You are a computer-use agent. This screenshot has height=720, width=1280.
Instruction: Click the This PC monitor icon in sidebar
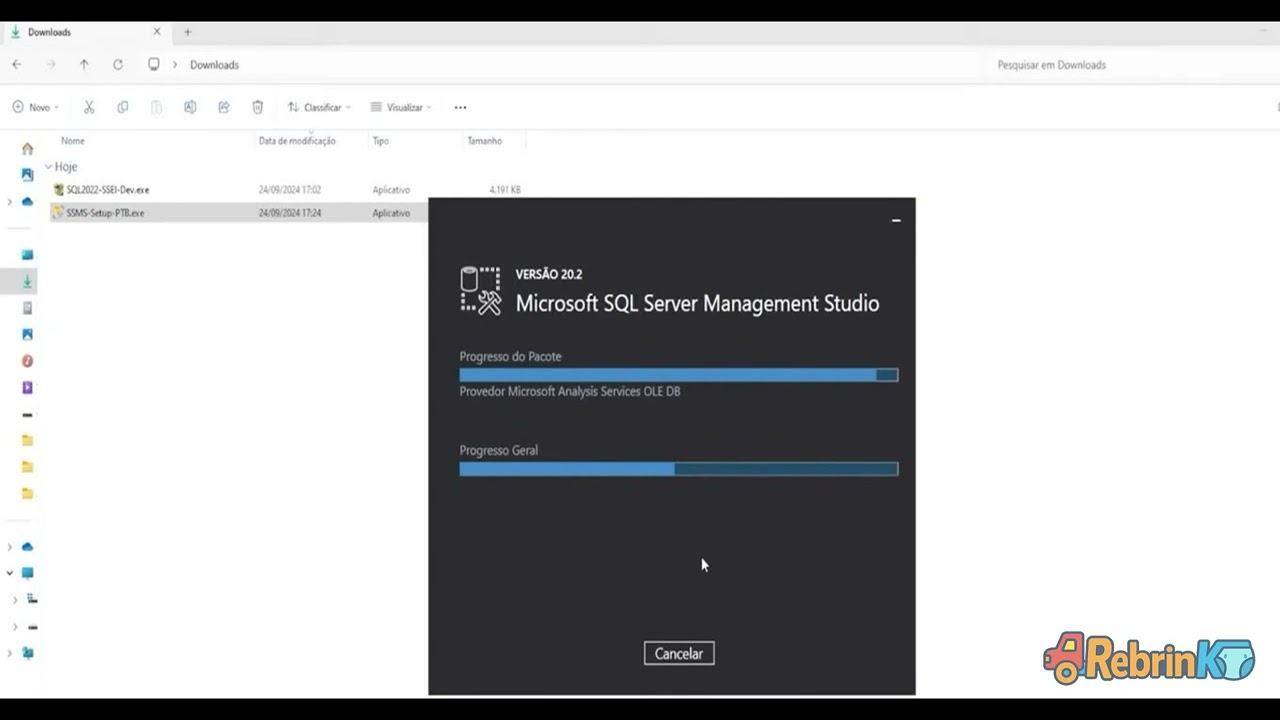click(x=27, y=573)
